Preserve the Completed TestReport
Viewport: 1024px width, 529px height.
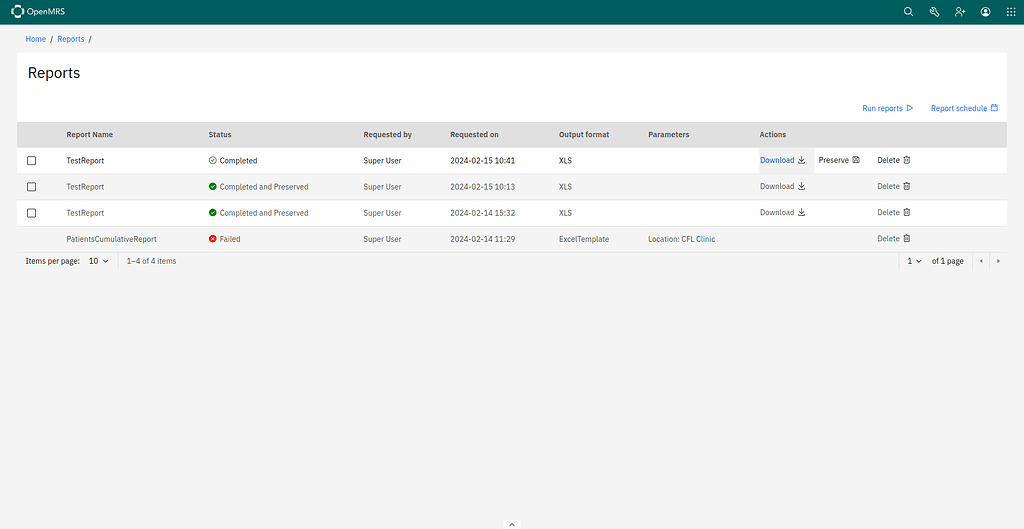tap(839, 160)
